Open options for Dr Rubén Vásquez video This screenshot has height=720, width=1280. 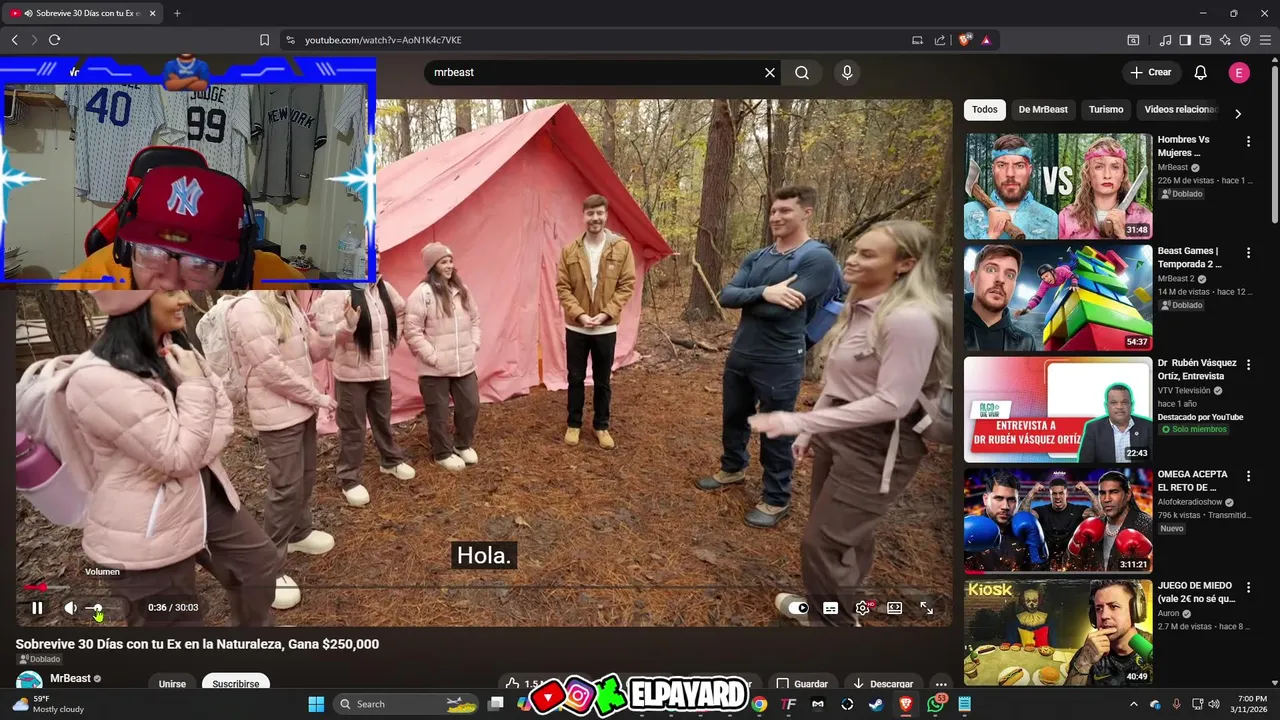[1248, 365]
